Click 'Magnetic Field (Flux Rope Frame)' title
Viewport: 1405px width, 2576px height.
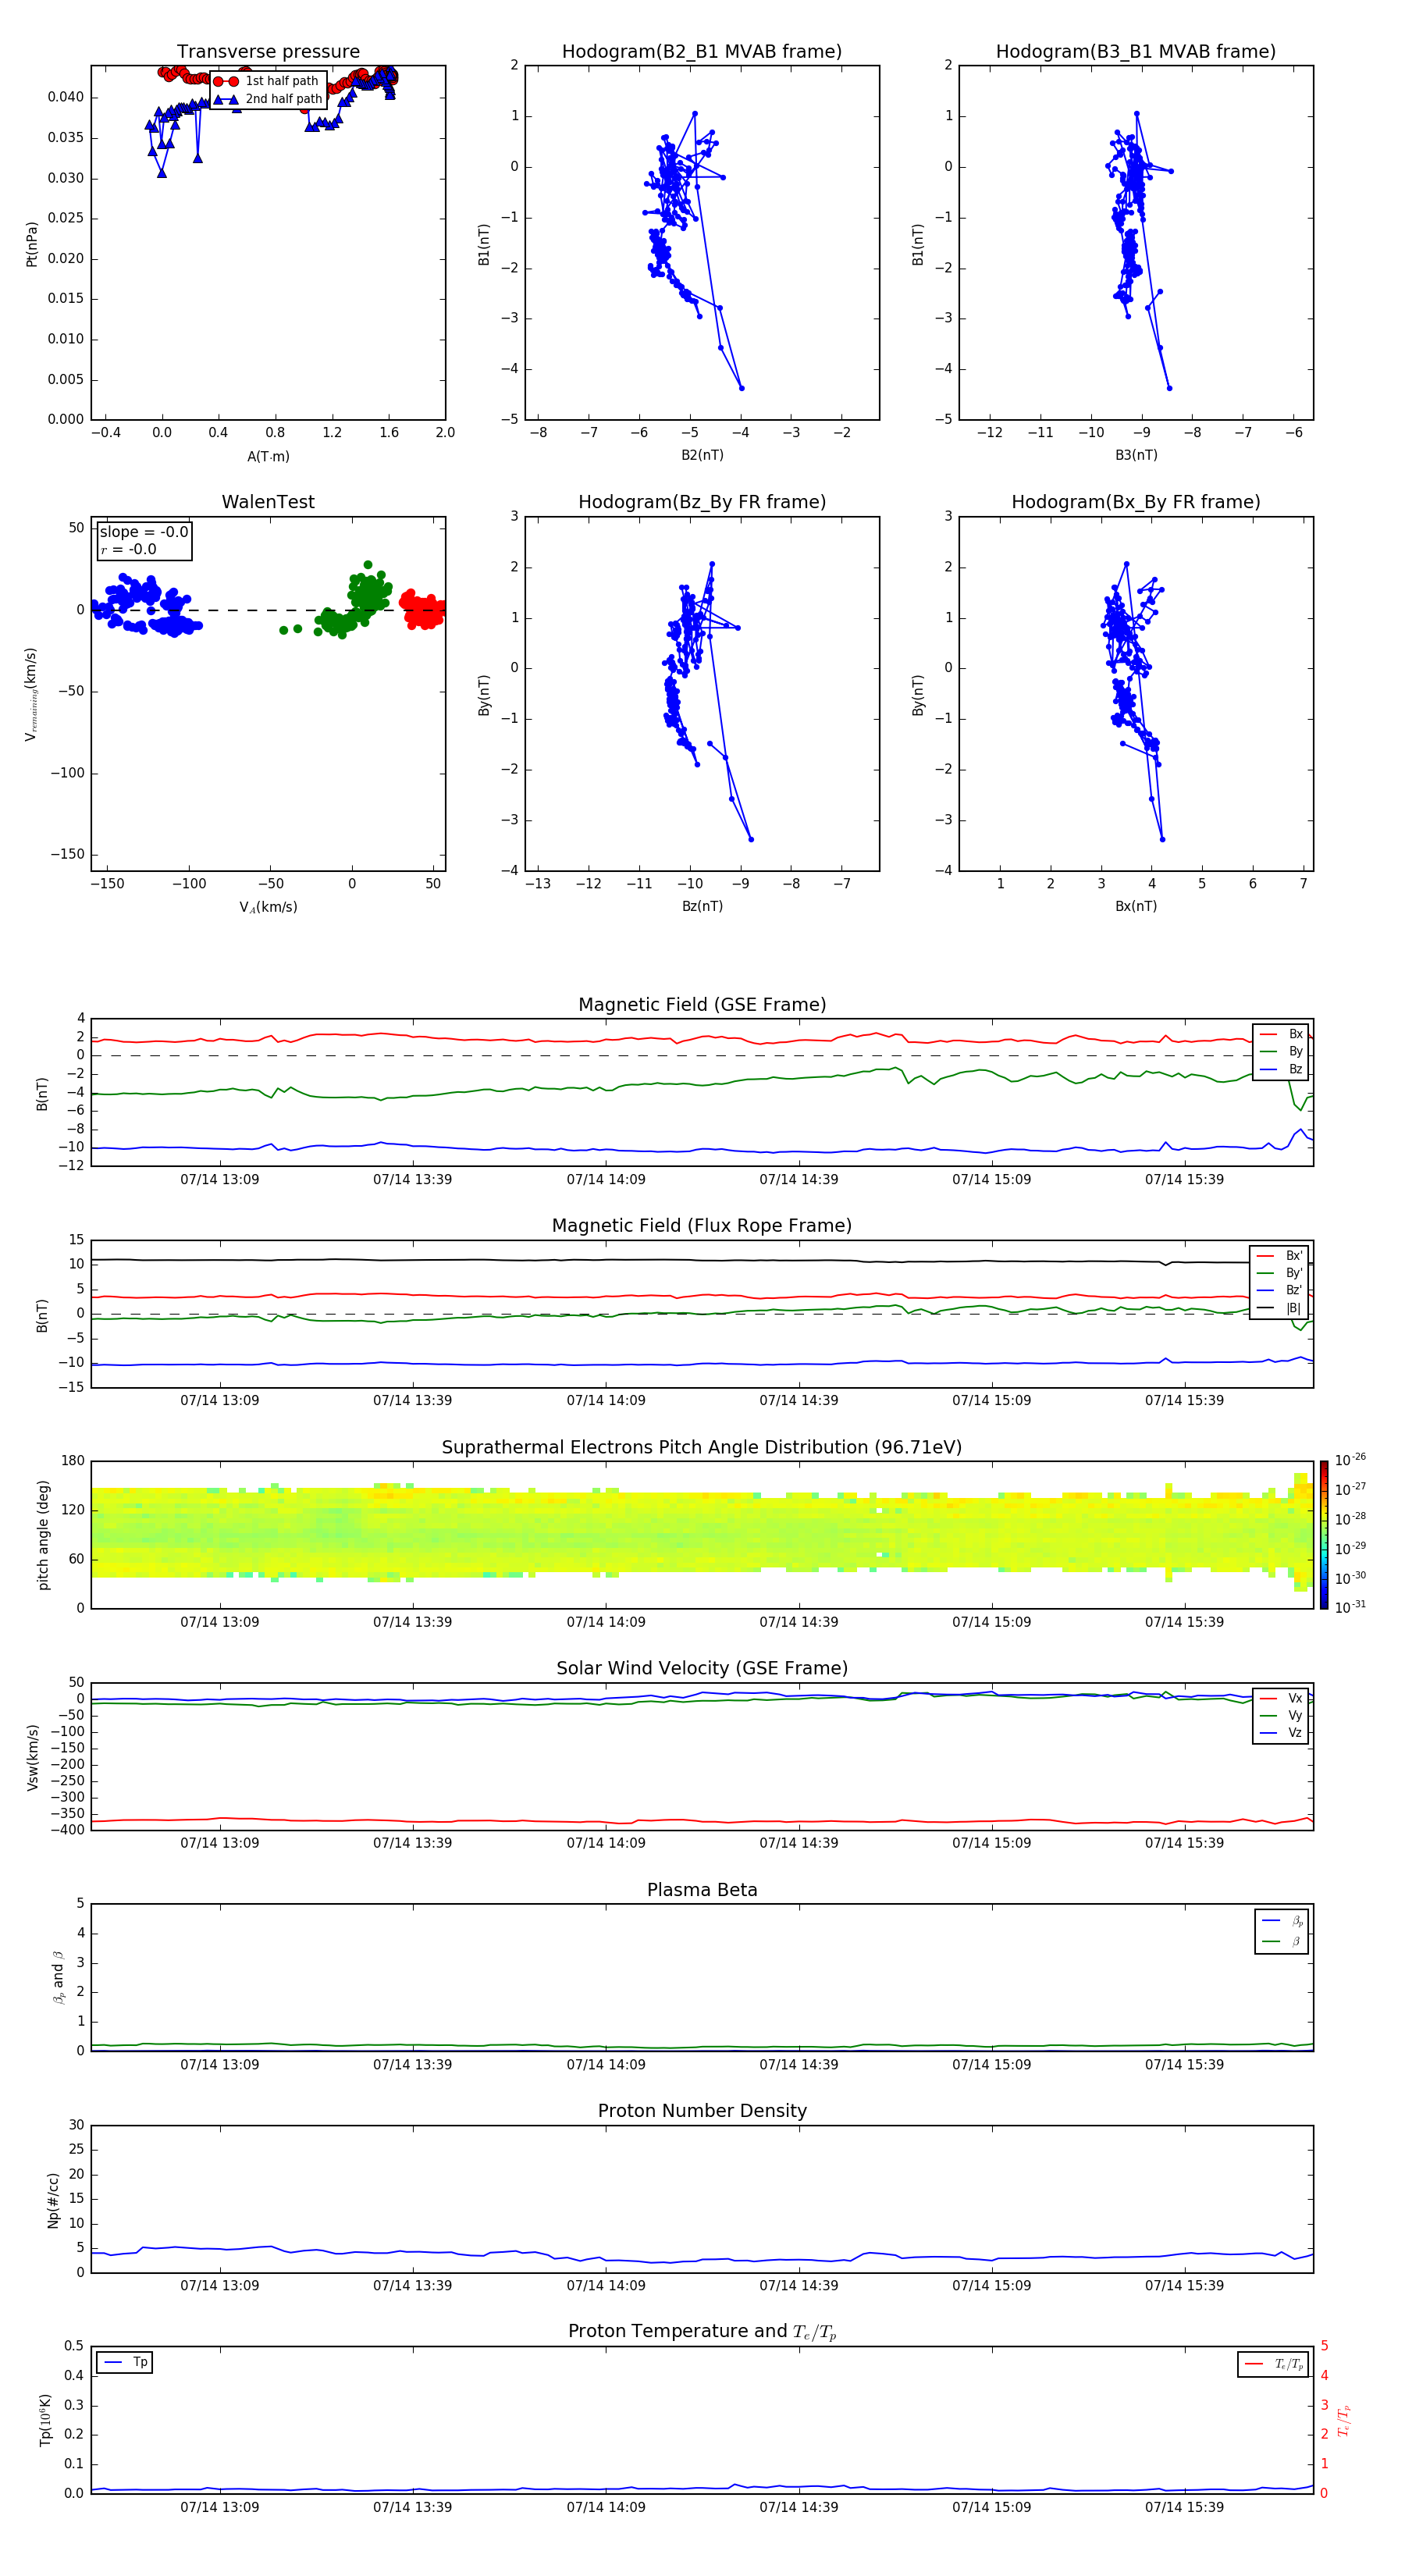pos(702,1226)
